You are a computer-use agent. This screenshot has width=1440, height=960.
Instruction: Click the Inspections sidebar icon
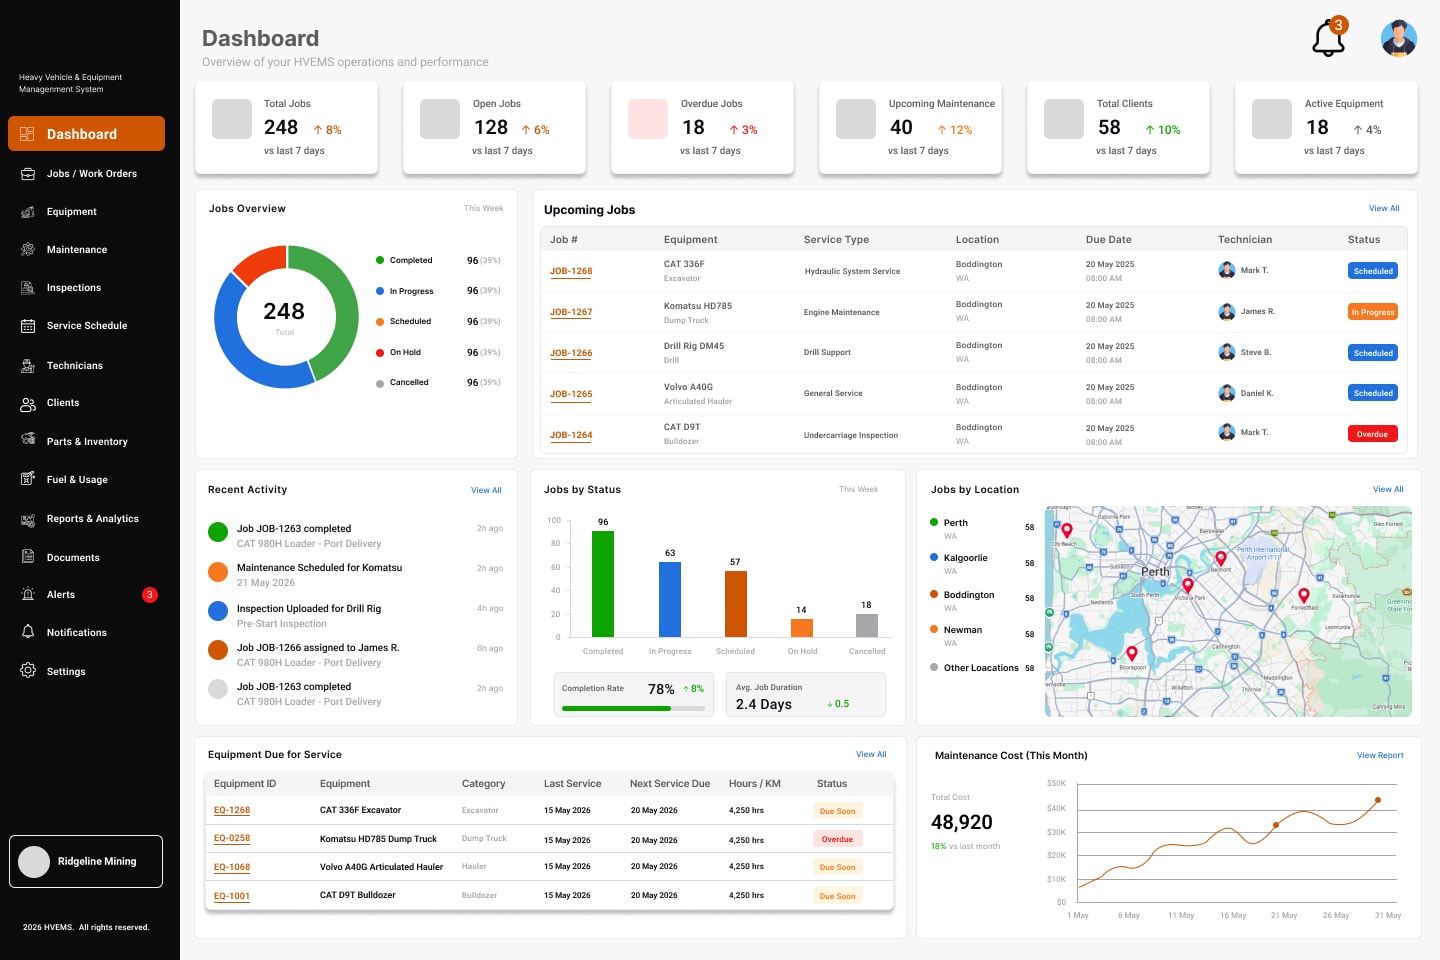coord(28,288)
